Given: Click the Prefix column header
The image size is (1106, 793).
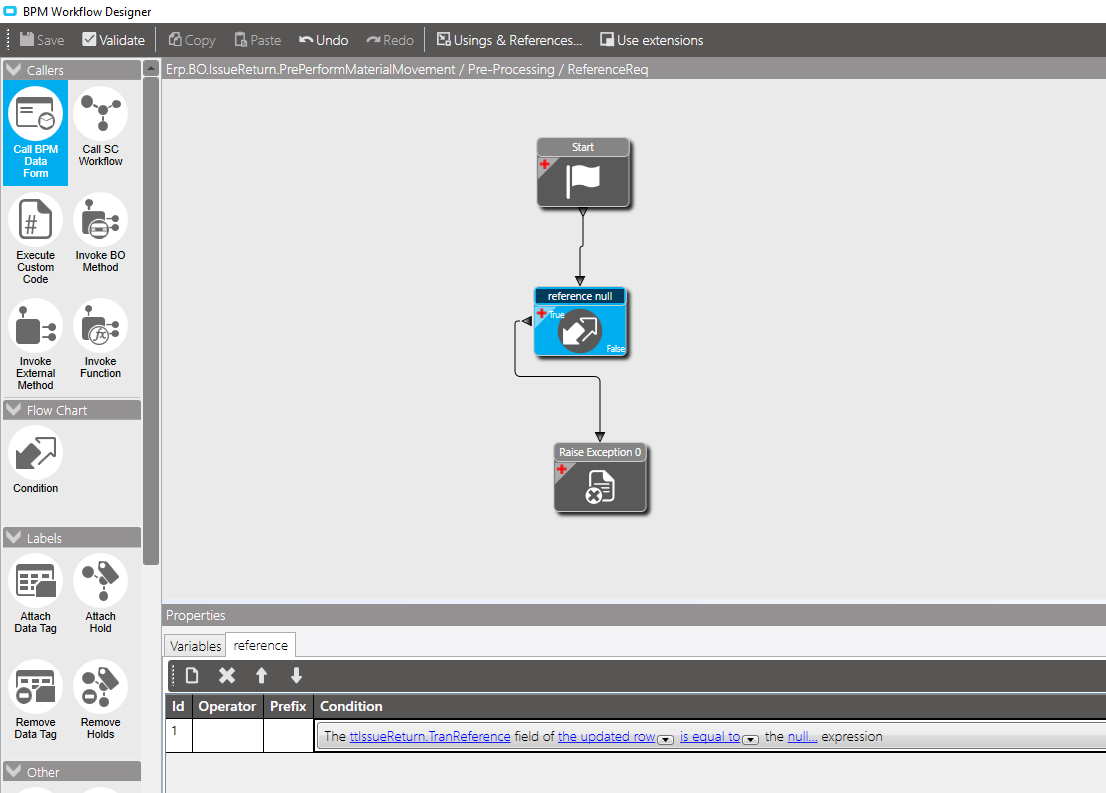Looking at the screenshot, I should 288,706.
